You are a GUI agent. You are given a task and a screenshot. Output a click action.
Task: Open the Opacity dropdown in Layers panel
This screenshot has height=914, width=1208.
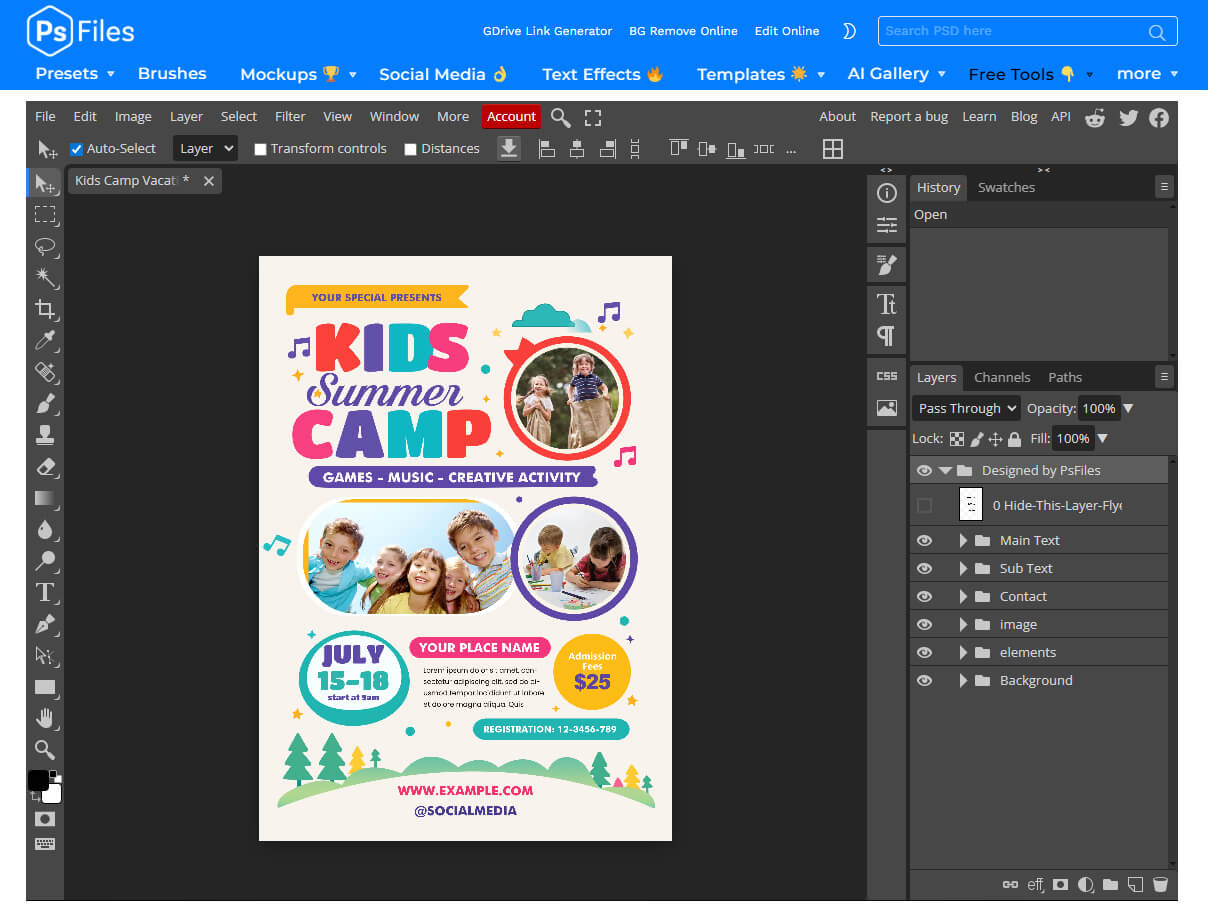coord(1128,408)
